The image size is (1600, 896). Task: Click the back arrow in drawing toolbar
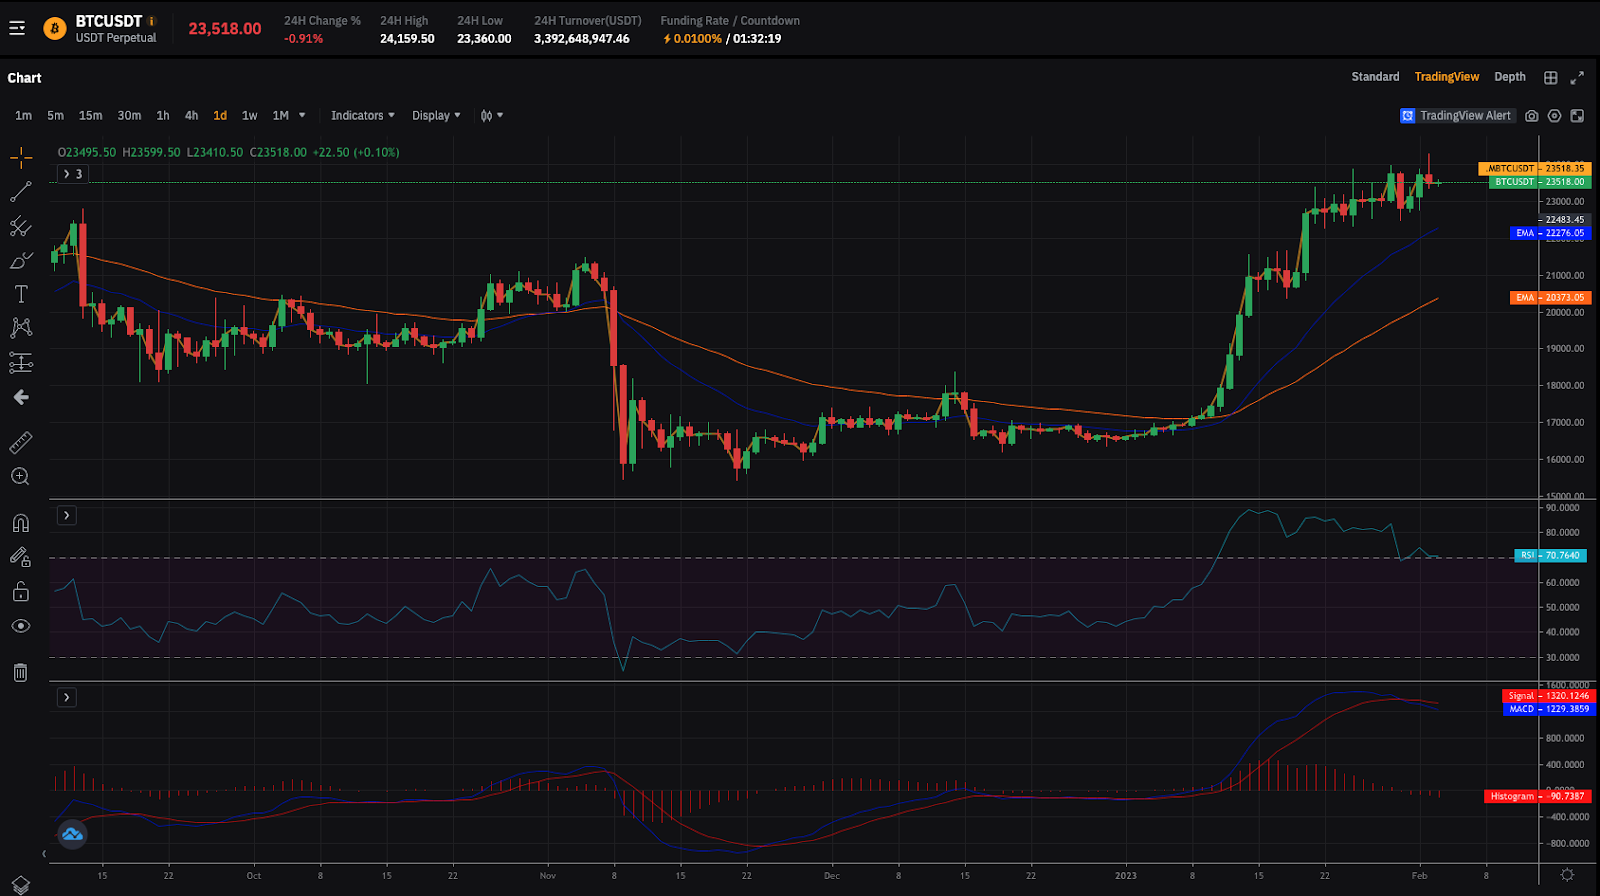pyautogui.click(x=21, y=398)
